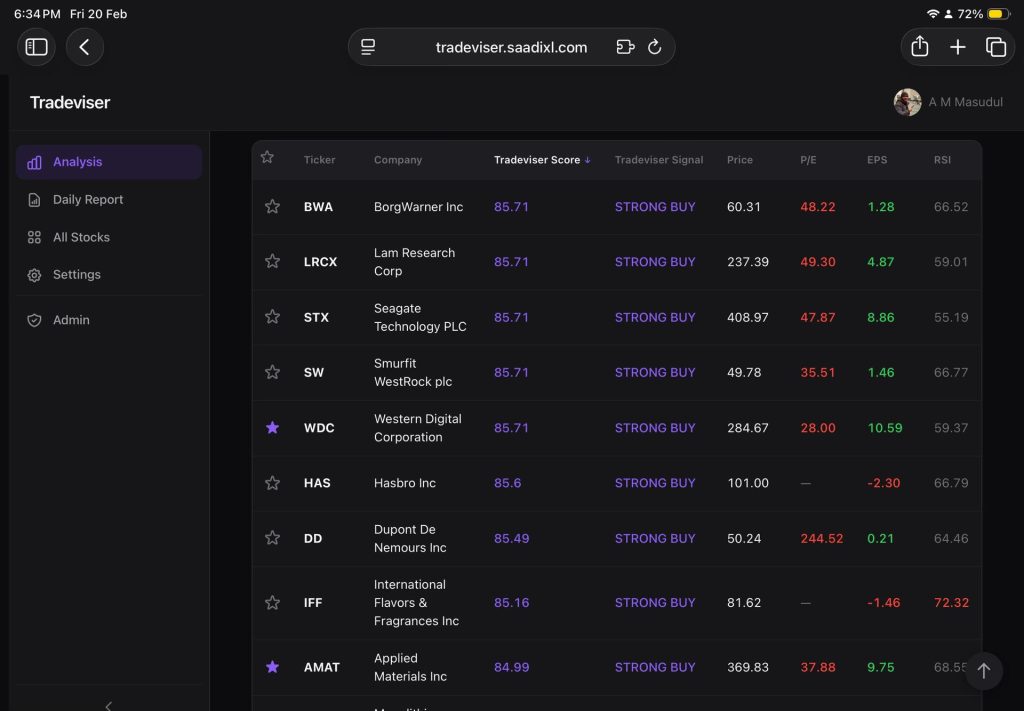Viewport: 1024px width, 711px height.
Task: Star the LRCX row as favorite
Action: (x=272, y=262)
